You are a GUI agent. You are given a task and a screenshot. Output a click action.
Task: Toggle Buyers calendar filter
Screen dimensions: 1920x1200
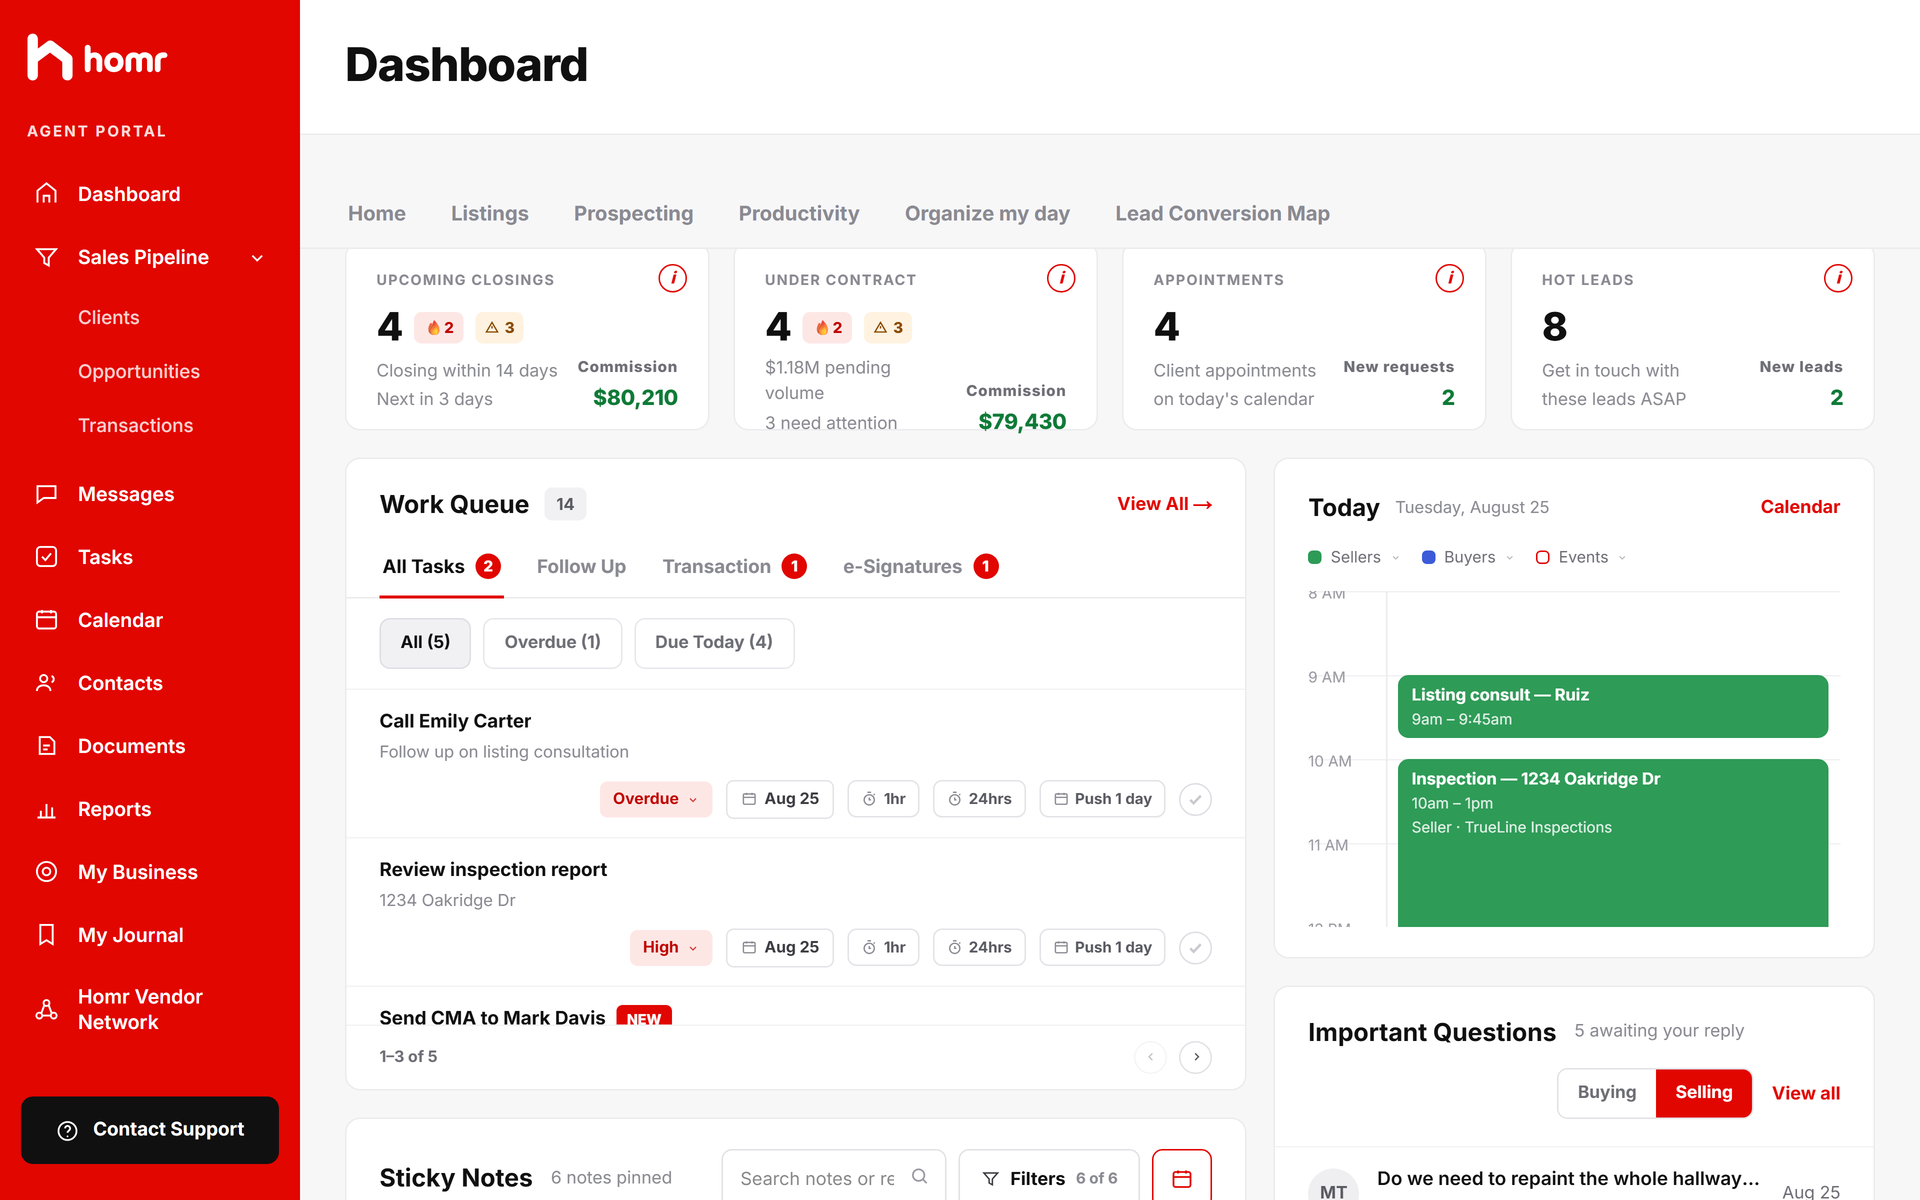1468,557
